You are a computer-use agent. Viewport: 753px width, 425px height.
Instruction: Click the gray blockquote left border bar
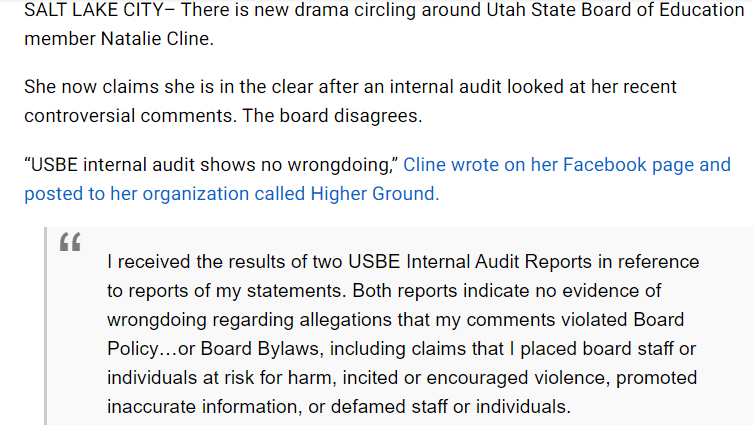pyautogui.click(x=46, y=326)
